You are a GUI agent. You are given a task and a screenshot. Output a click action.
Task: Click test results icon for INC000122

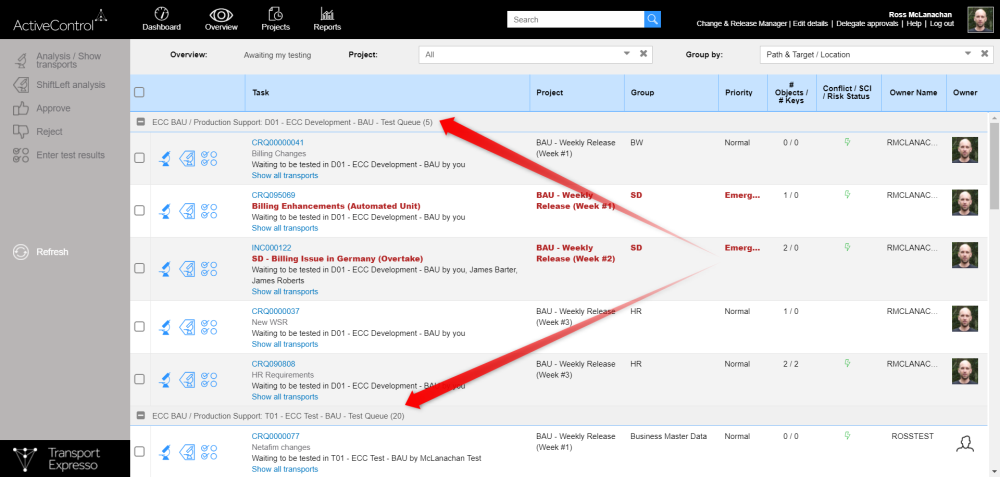(209, 268)
